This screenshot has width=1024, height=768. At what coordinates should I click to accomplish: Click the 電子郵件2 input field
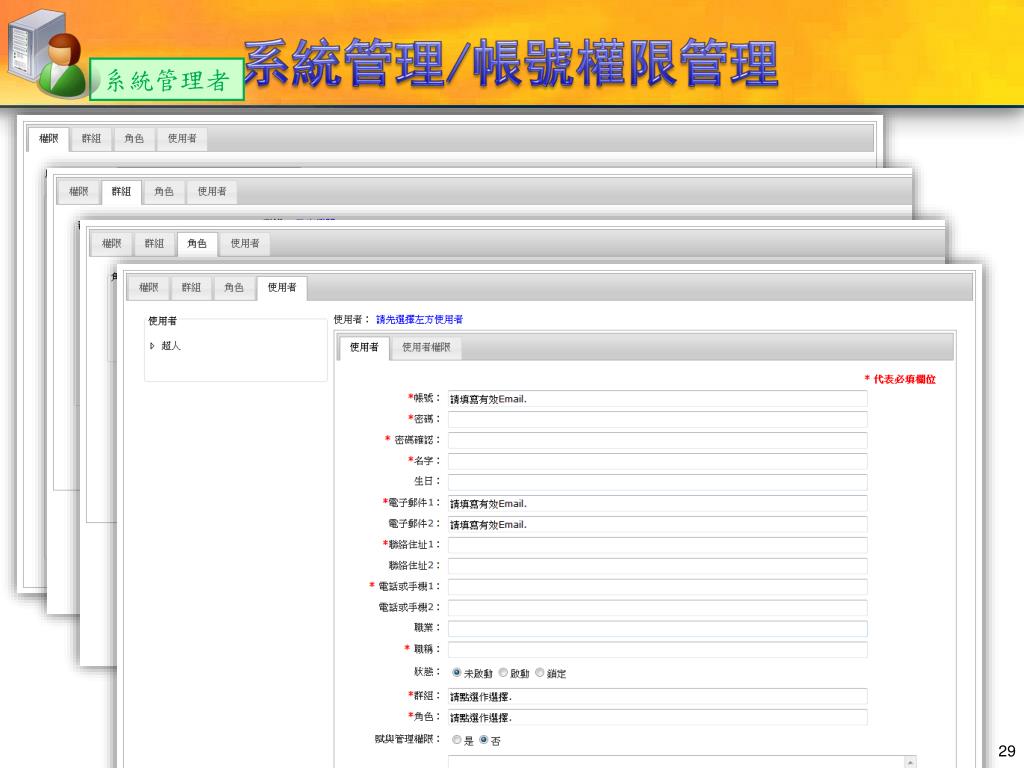[x=658, y=524]
